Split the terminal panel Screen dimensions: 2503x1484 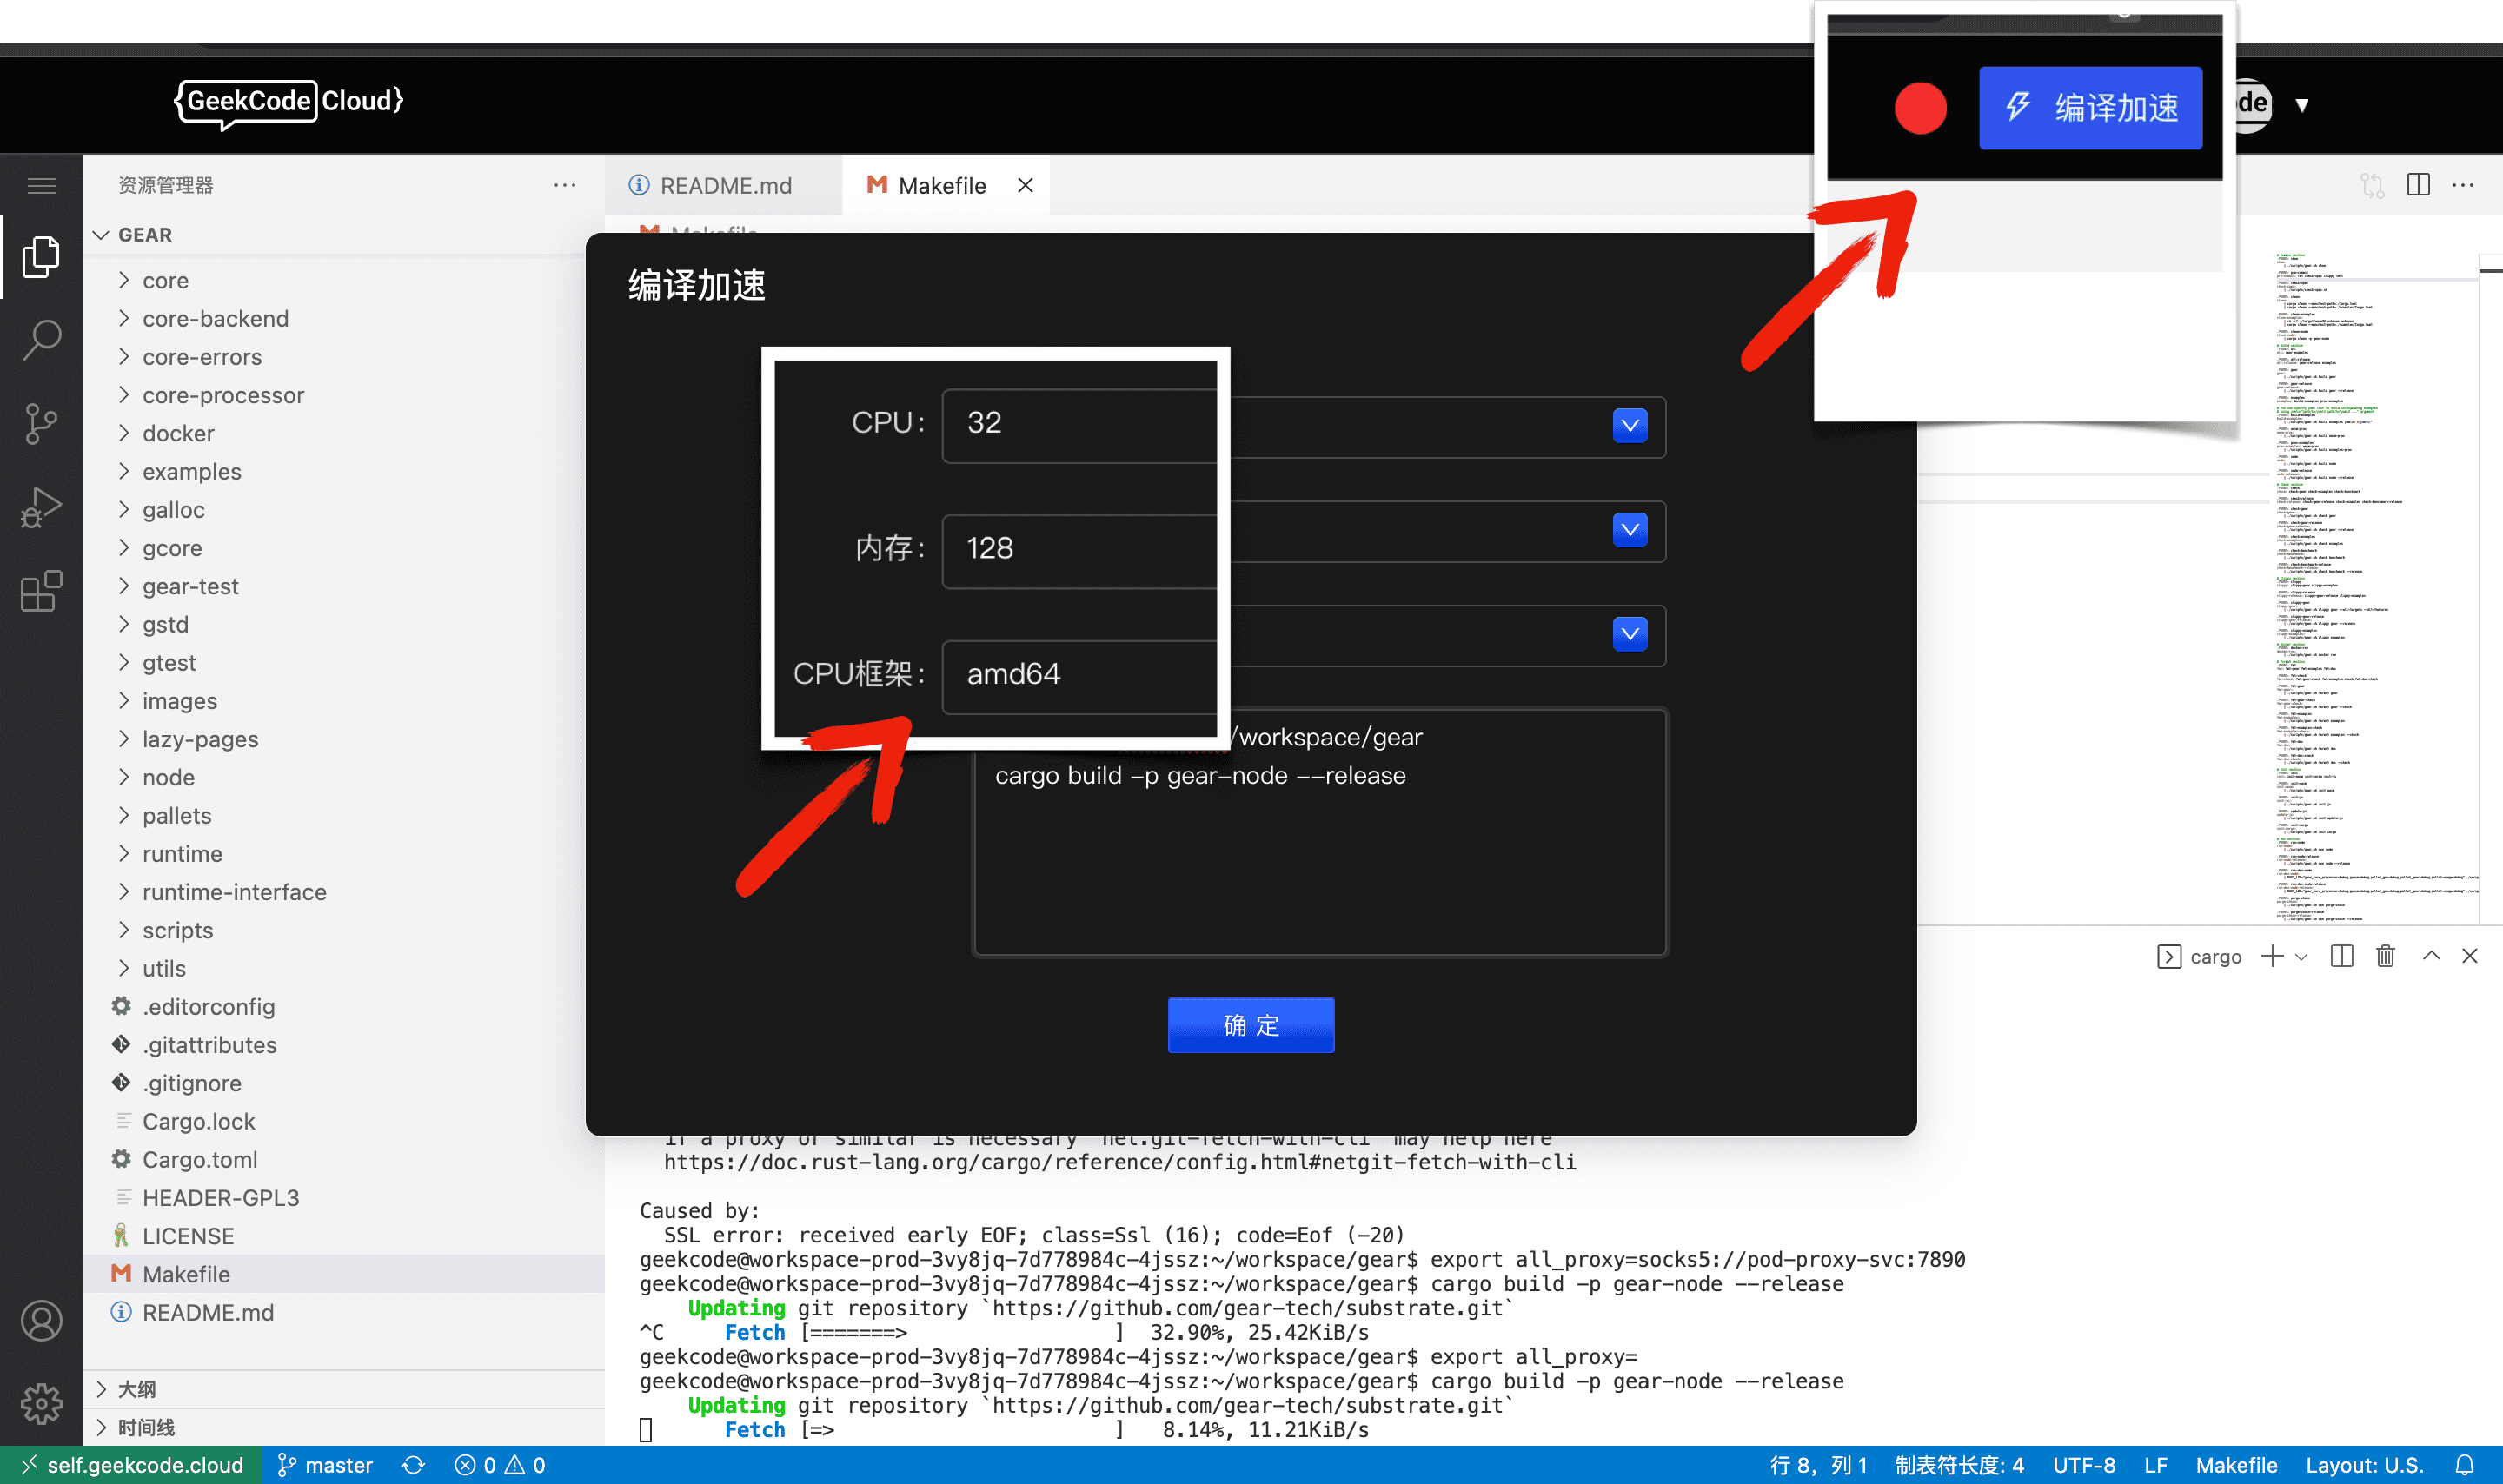pyautogui.click(x=2341, y=956)
